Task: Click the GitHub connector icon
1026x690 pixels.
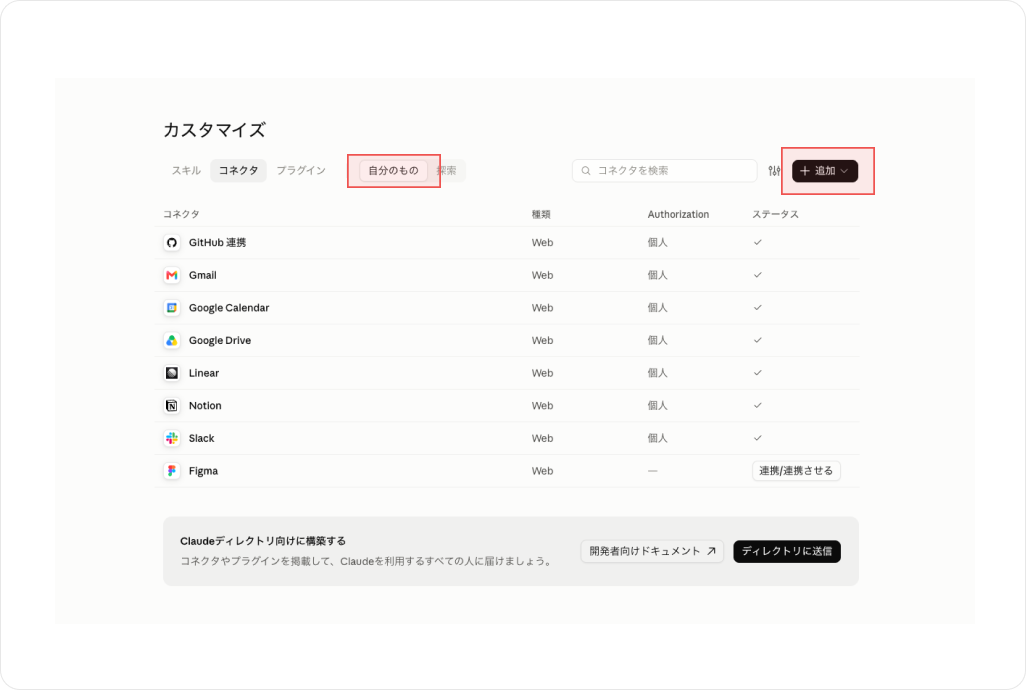Action: [171, 243]
